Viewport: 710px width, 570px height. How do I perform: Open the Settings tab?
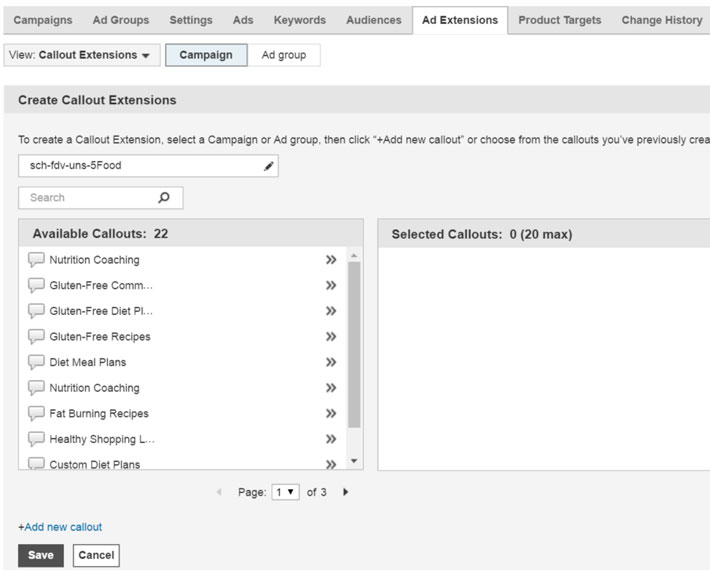pyautogui.click(x=191, y=20)
